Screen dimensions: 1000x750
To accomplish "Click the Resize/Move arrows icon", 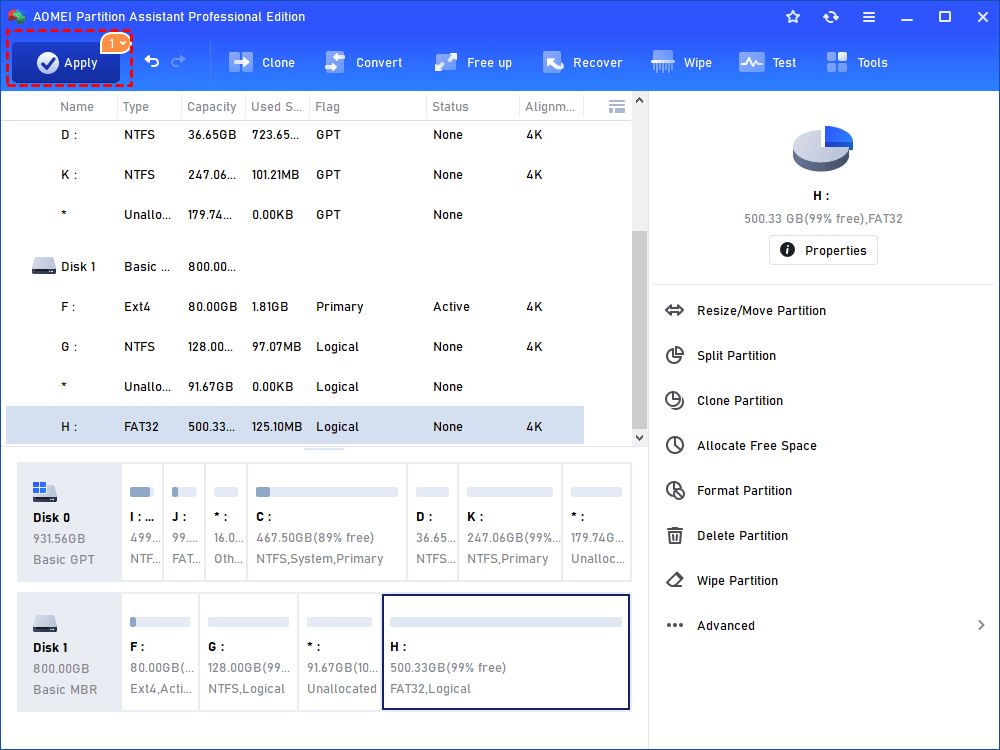I will (674, 311).
